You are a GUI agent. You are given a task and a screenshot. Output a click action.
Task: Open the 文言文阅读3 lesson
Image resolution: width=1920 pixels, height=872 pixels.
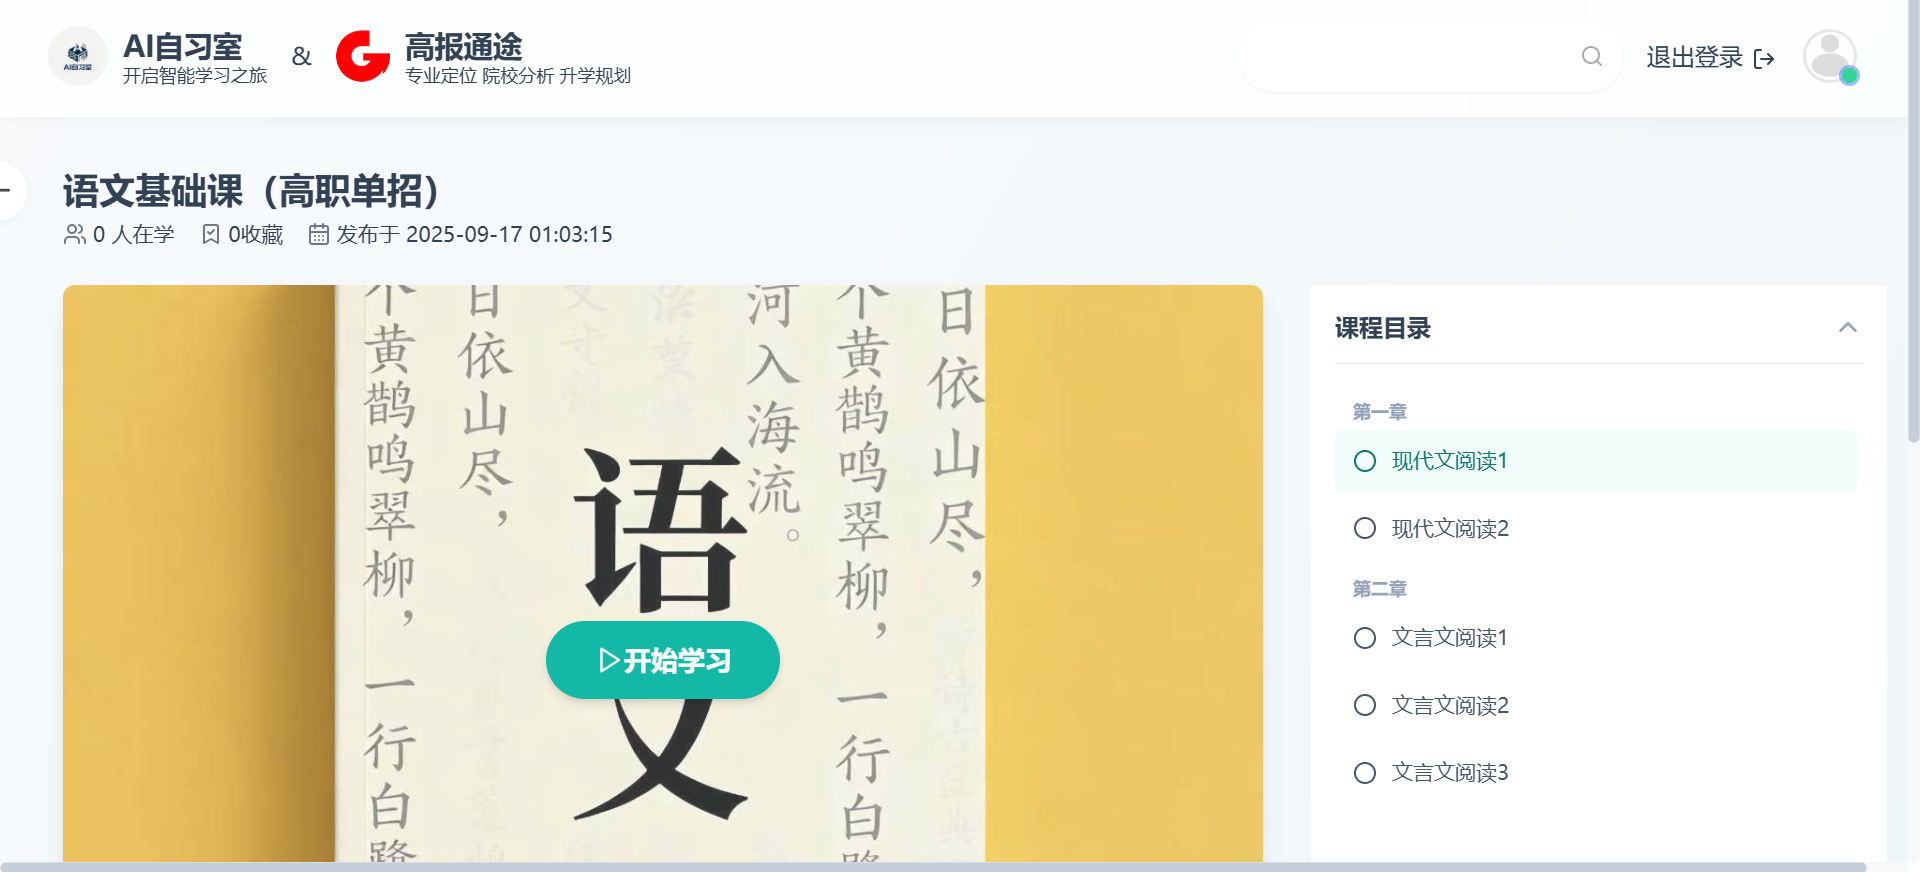pyautogui.click(x=1450, y=773)
